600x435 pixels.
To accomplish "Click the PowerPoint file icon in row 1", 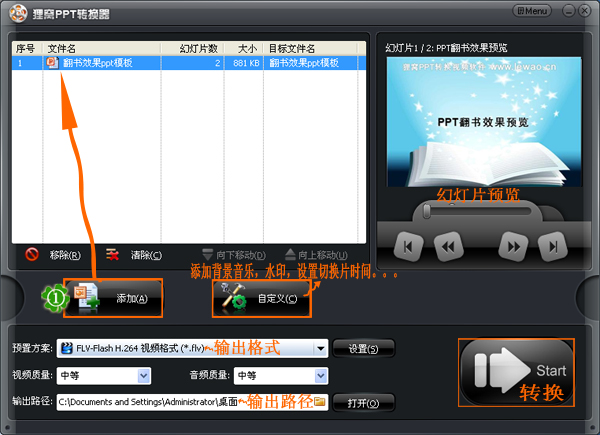I will 52,63.
